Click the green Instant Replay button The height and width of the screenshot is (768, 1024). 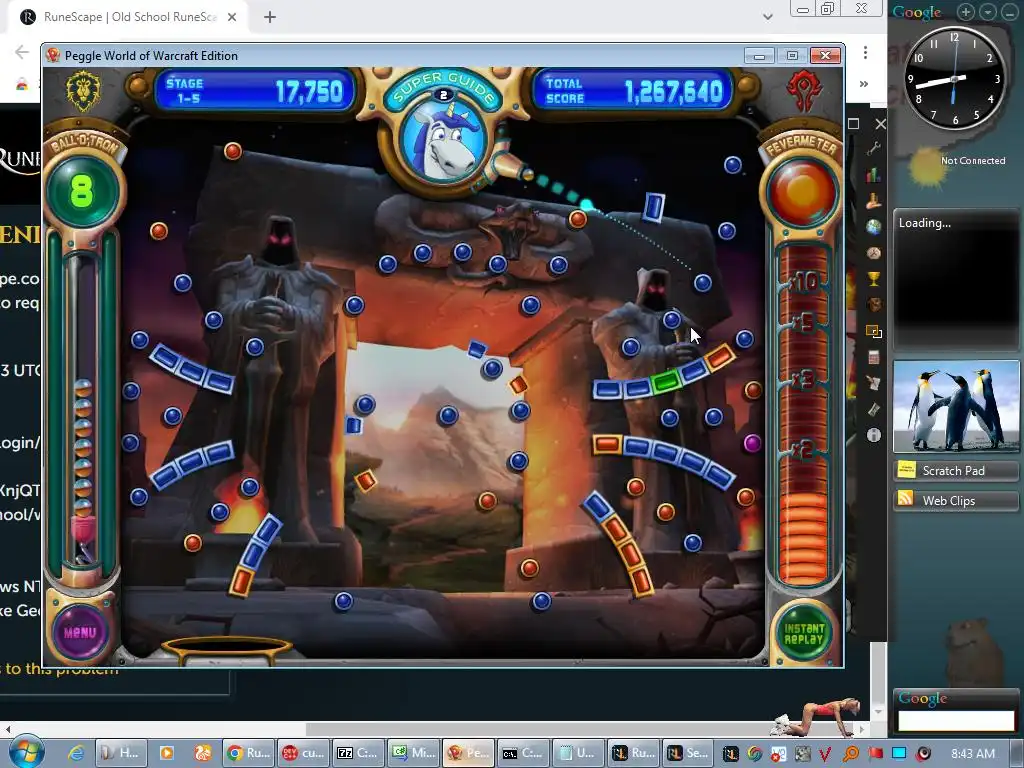click(x=804, y=633)
